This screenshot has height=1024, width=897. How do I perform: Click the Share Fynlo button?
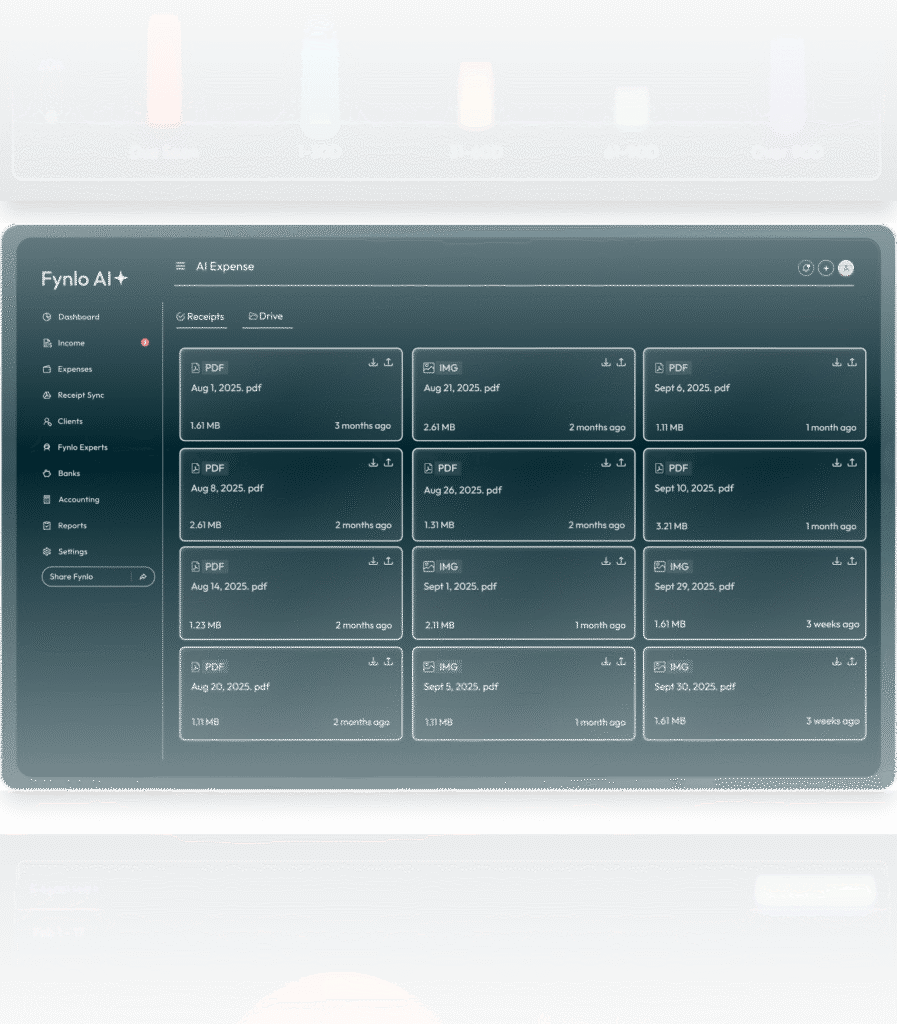(85, 577)
